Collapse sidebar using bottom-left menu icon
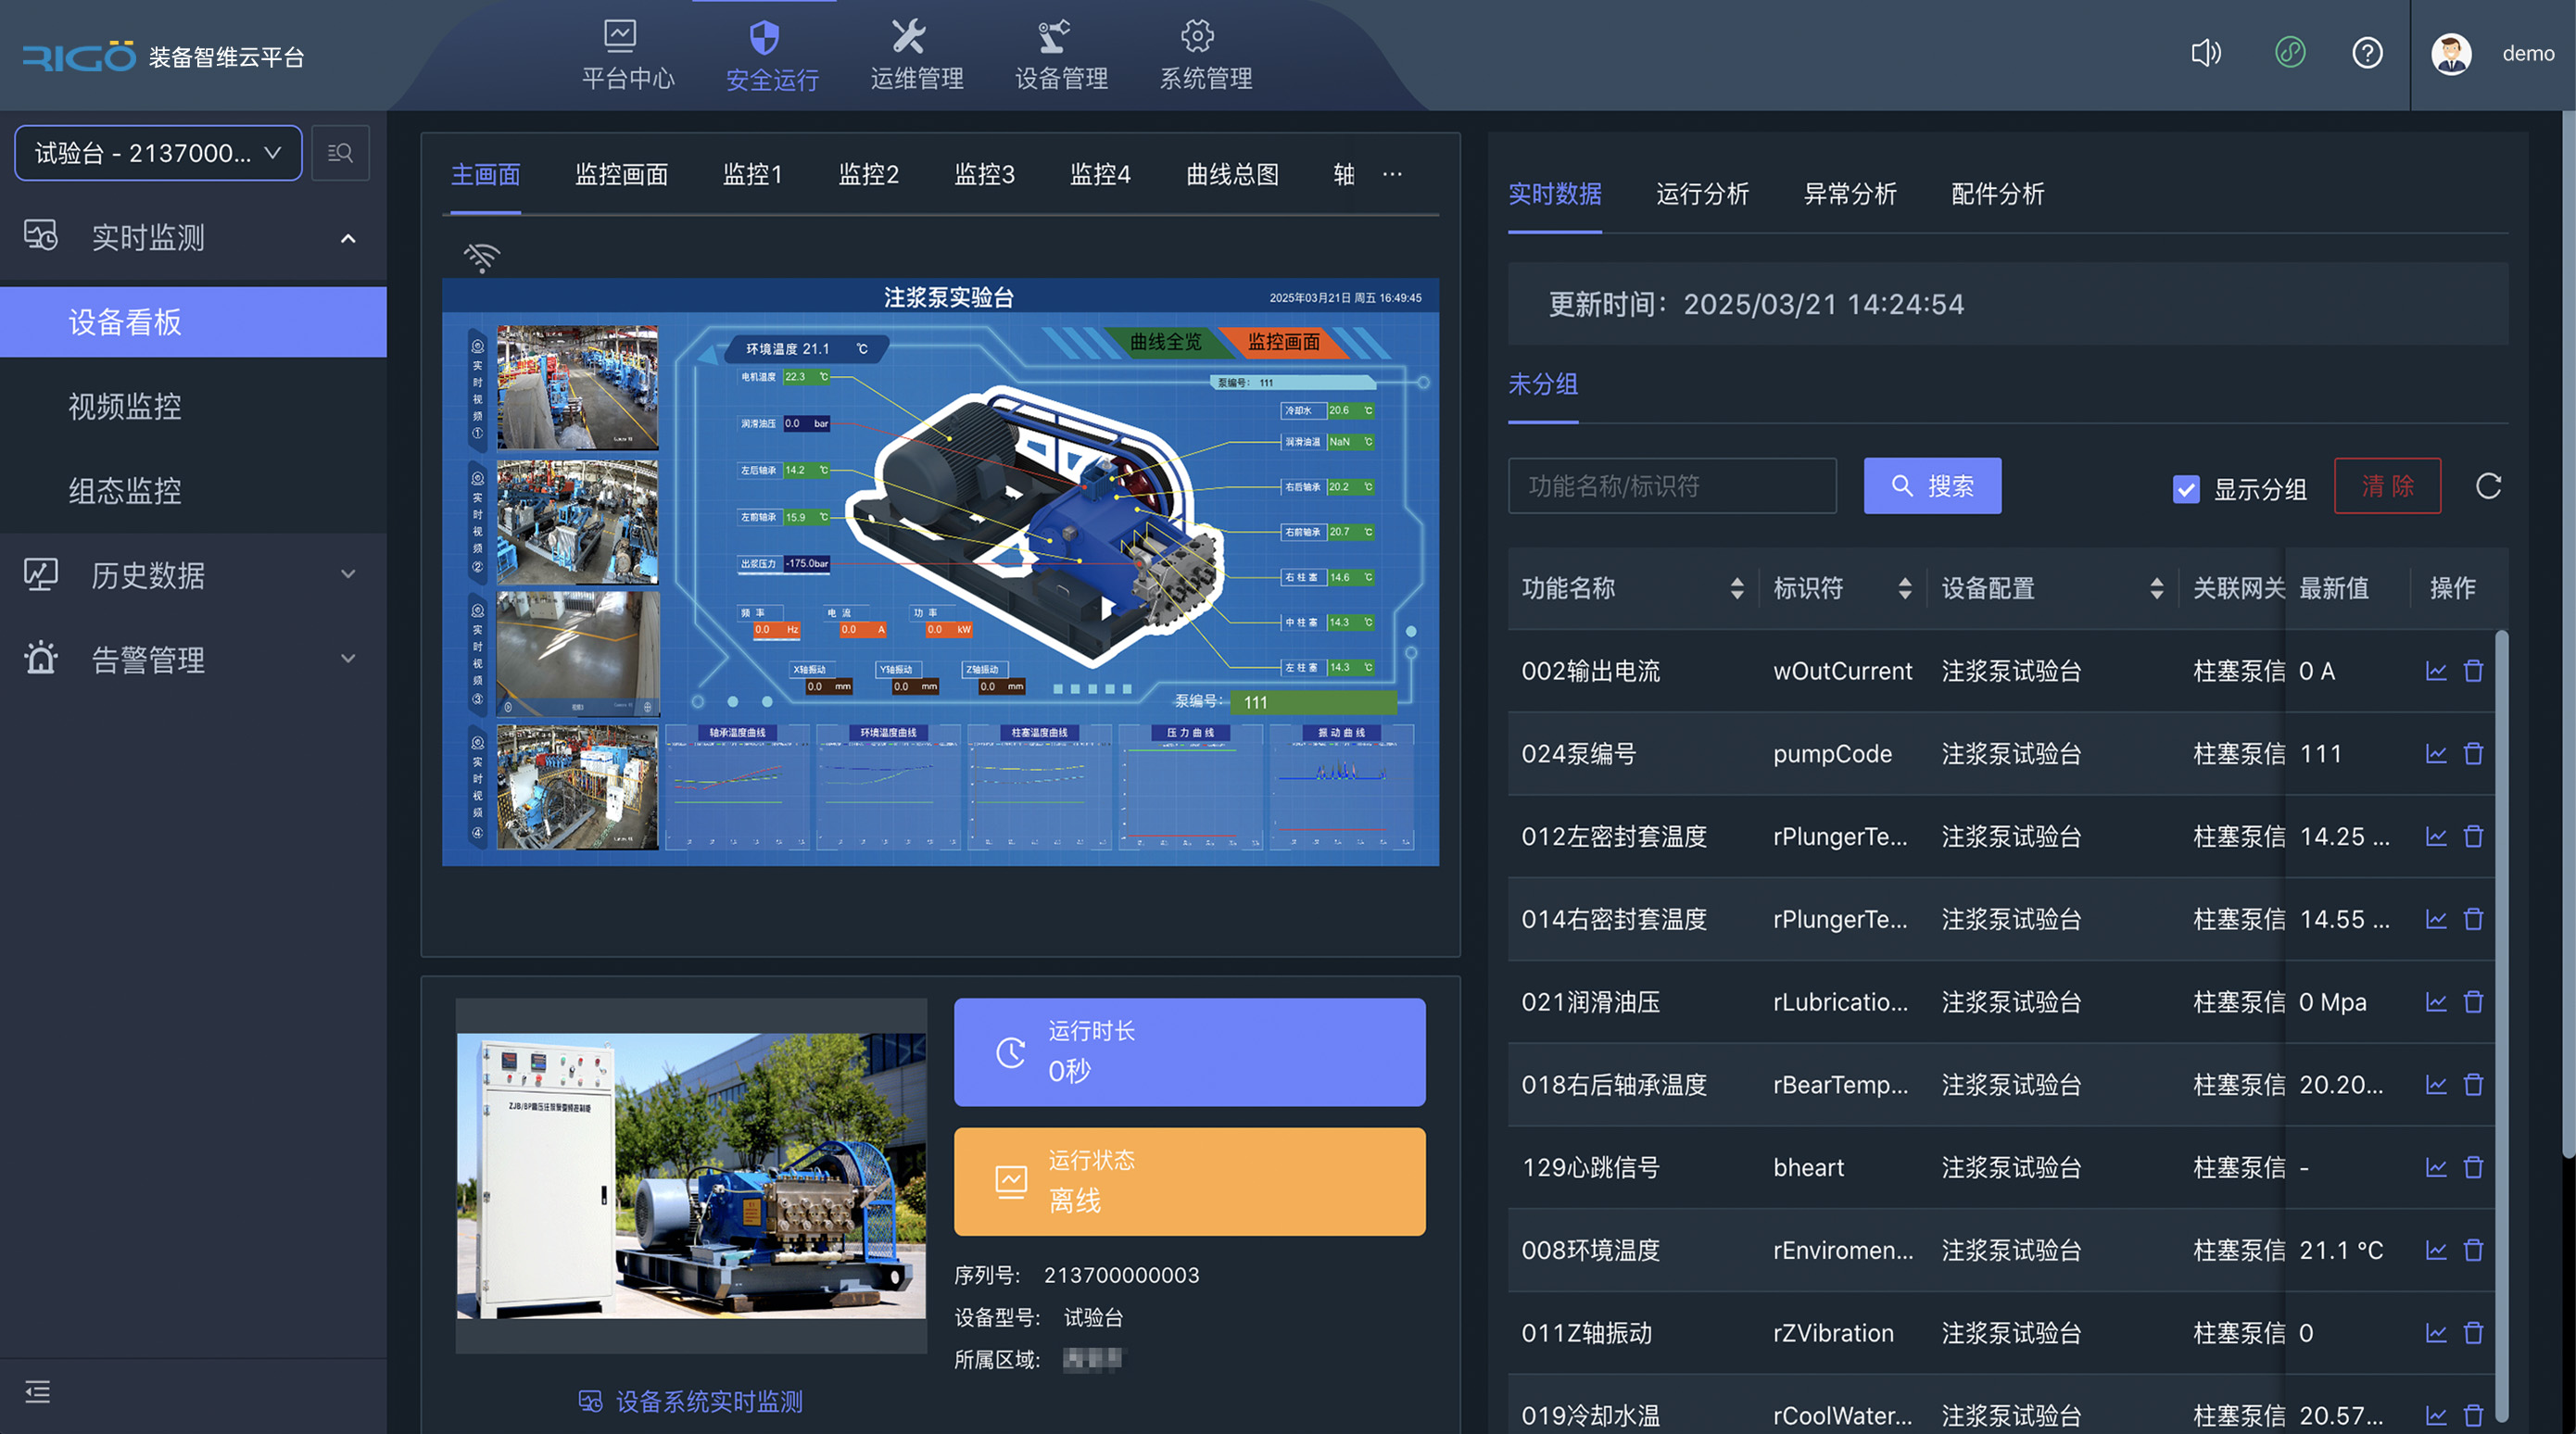Viewport: 2576px width, 1434px height. pos(38,1391)
